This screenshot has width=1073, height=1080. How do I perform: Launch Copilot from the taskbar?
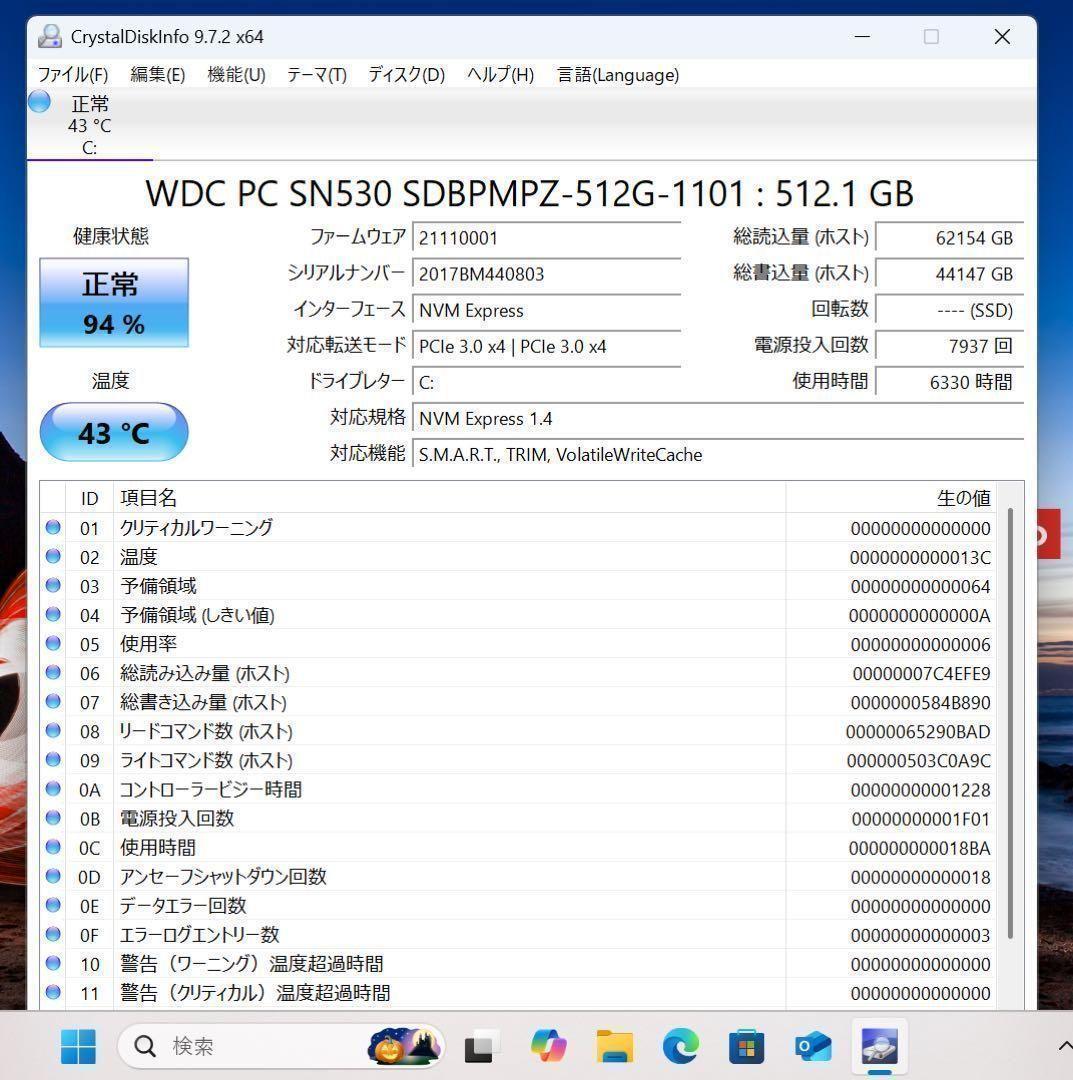coord(547,1046)
